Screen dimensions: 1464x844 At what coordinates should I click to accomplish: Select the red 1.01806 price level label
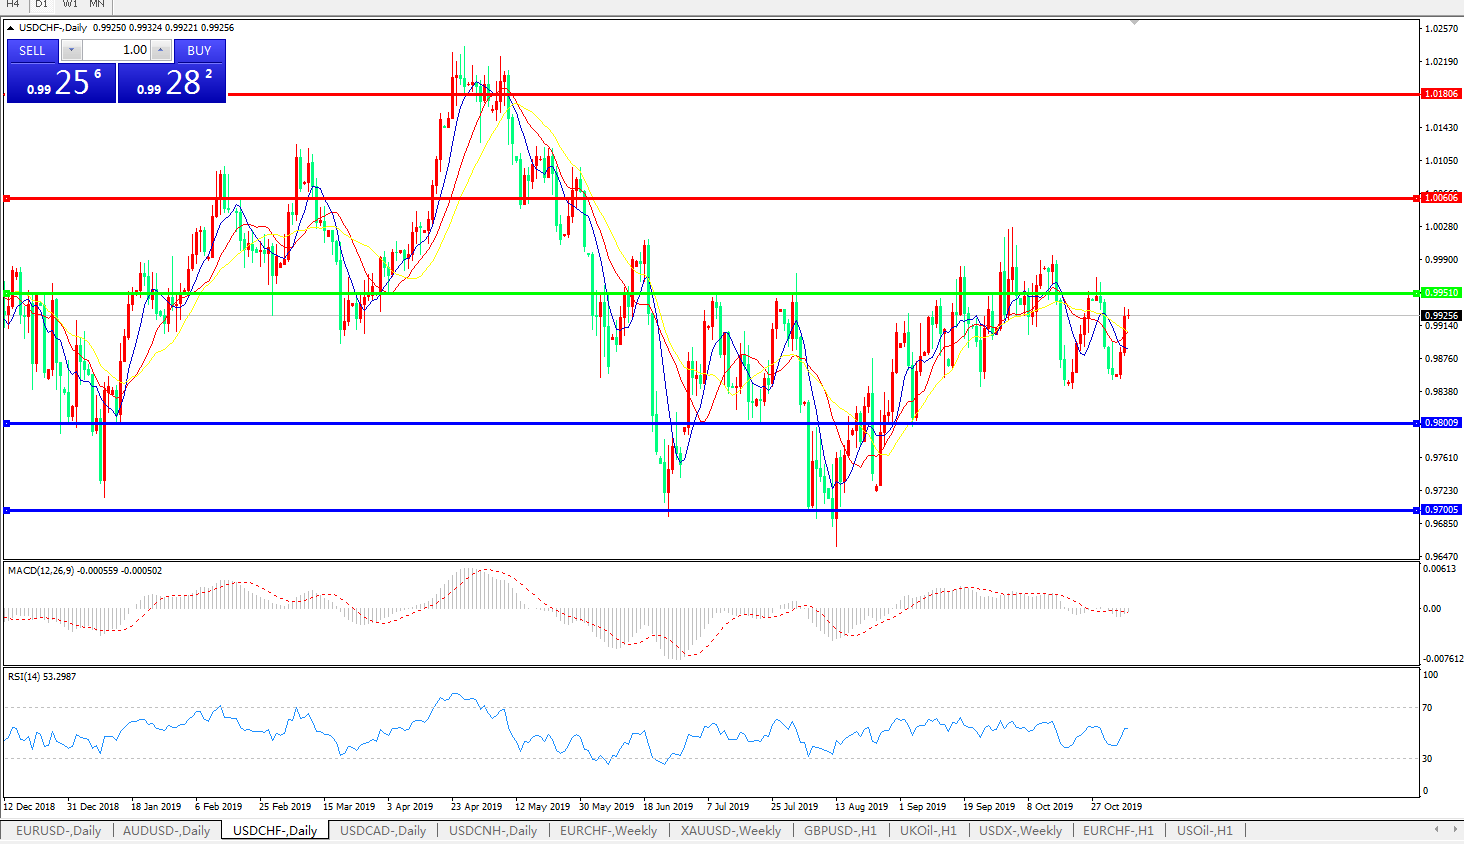click(x=1441, y=94)
